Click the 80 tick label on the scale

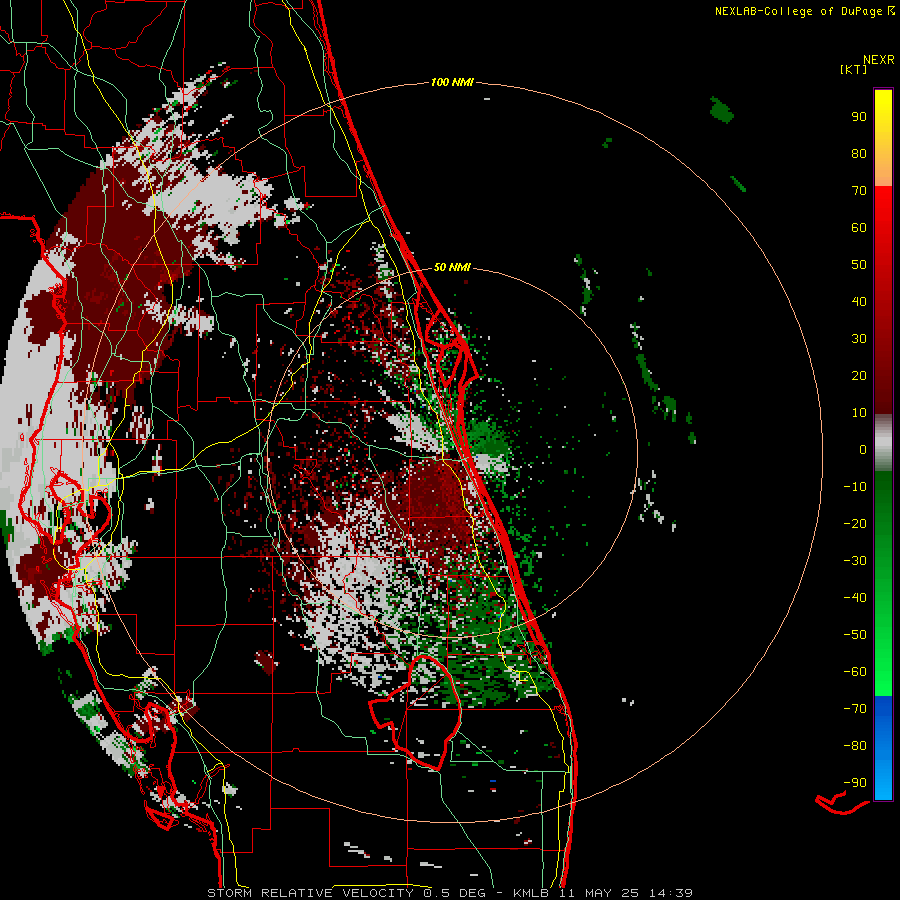click(x=859, y=153)
